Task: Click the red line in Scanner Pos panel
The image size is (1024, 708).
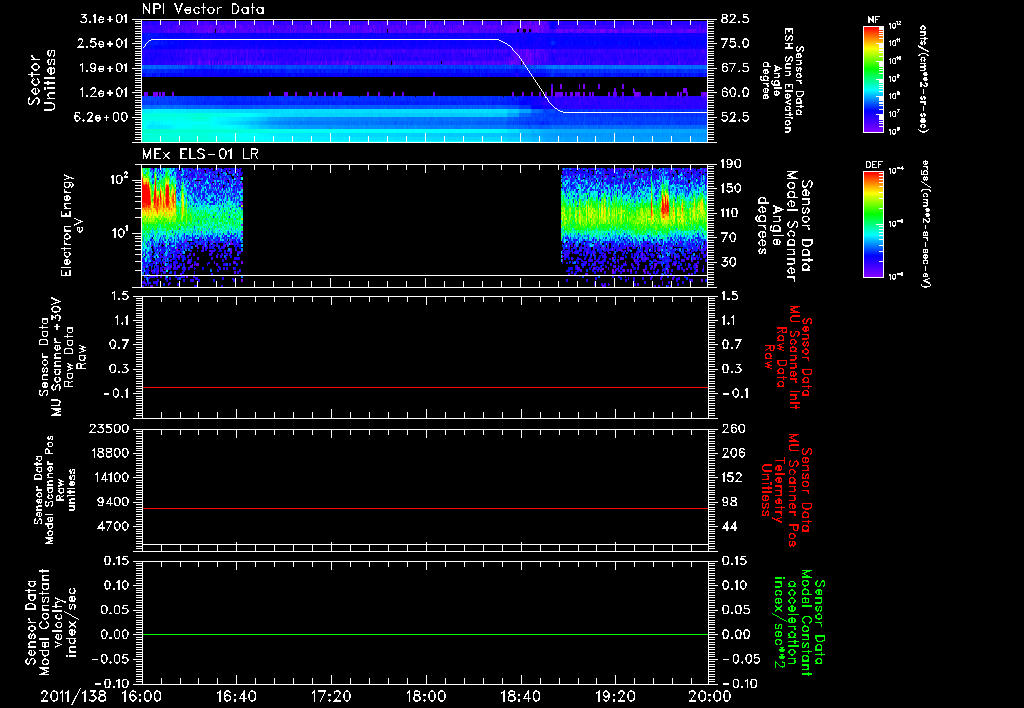Action: 424,508
